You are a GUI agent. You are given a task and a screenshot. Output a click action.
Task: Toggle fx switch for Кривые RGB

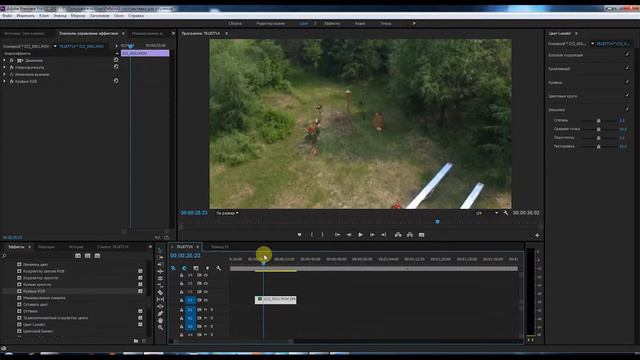[12, 81]
